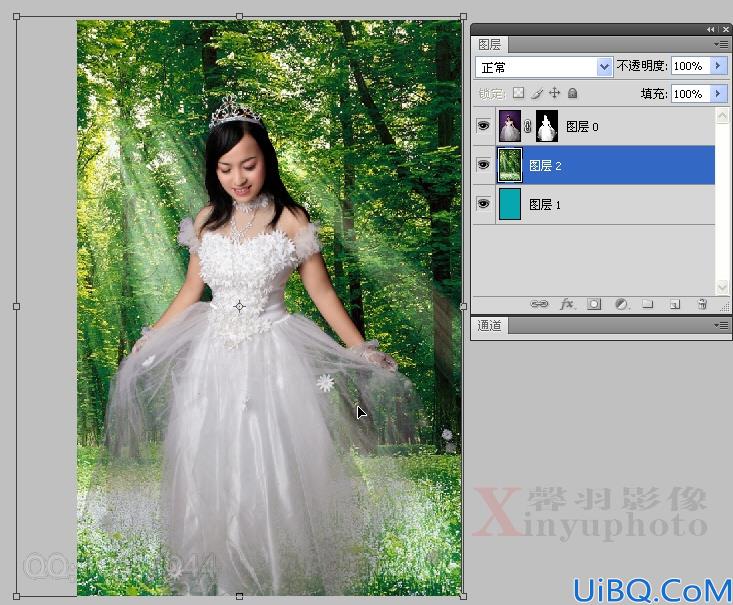Image resolution: width=733 pixels, height=605 pixels.
Task: Select the 图层 2 forest thumbnail
Action: coord(510,165)
